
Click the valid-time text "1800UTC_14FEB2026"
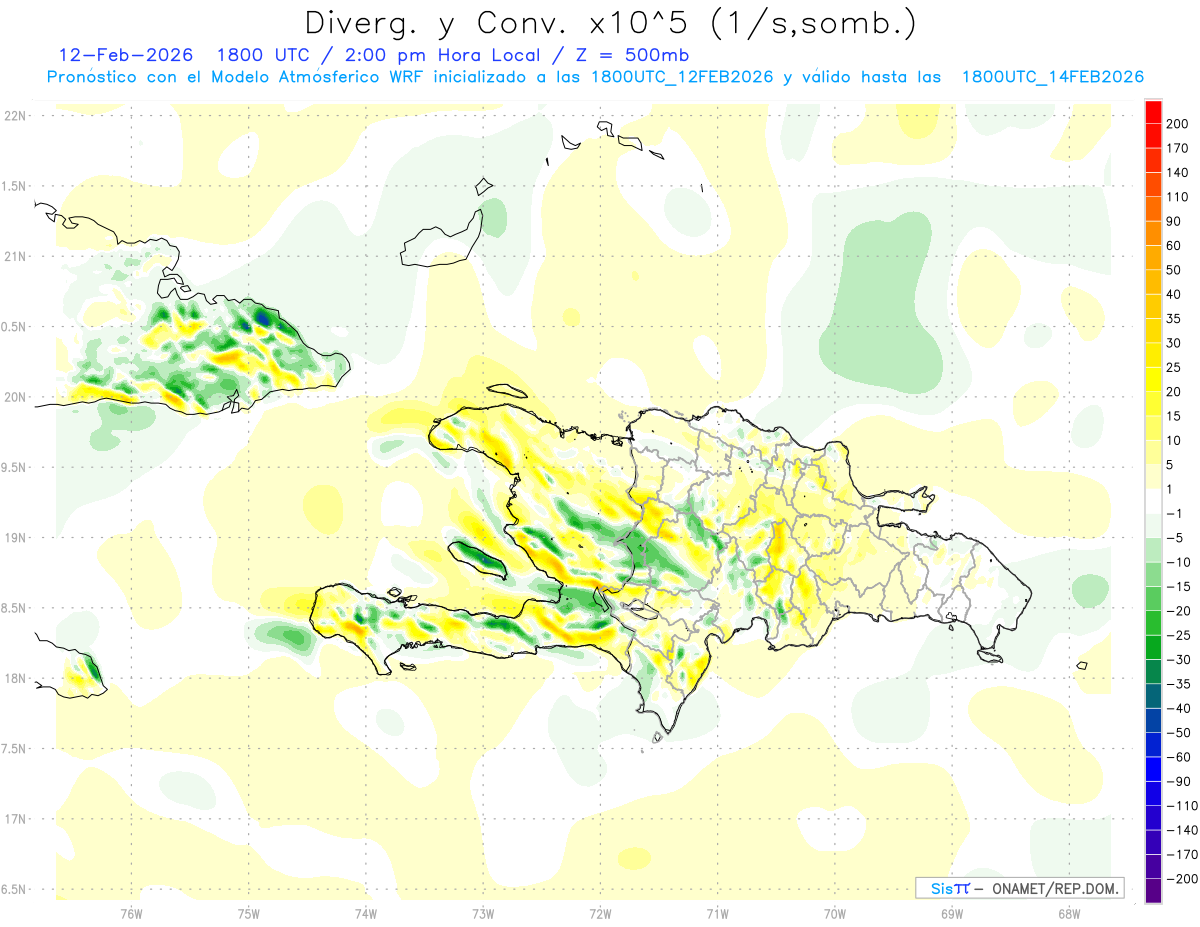click(1053, 77)
